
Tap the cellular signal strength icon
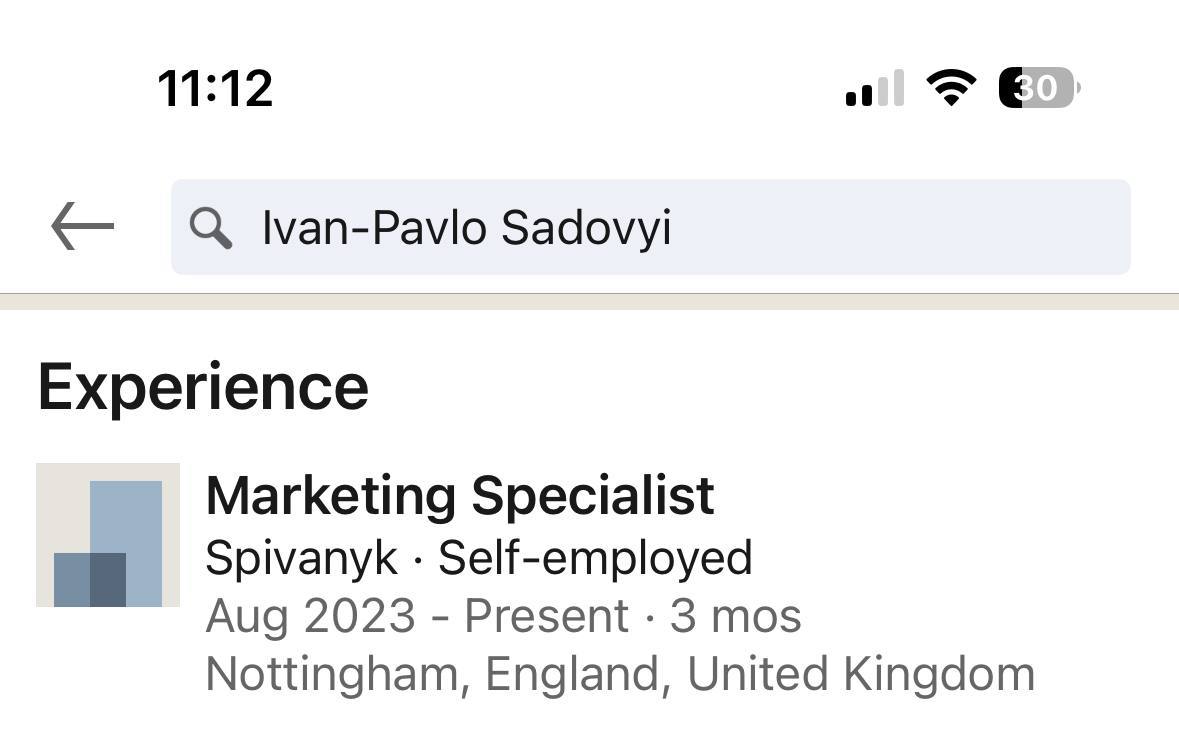(874, 89)
